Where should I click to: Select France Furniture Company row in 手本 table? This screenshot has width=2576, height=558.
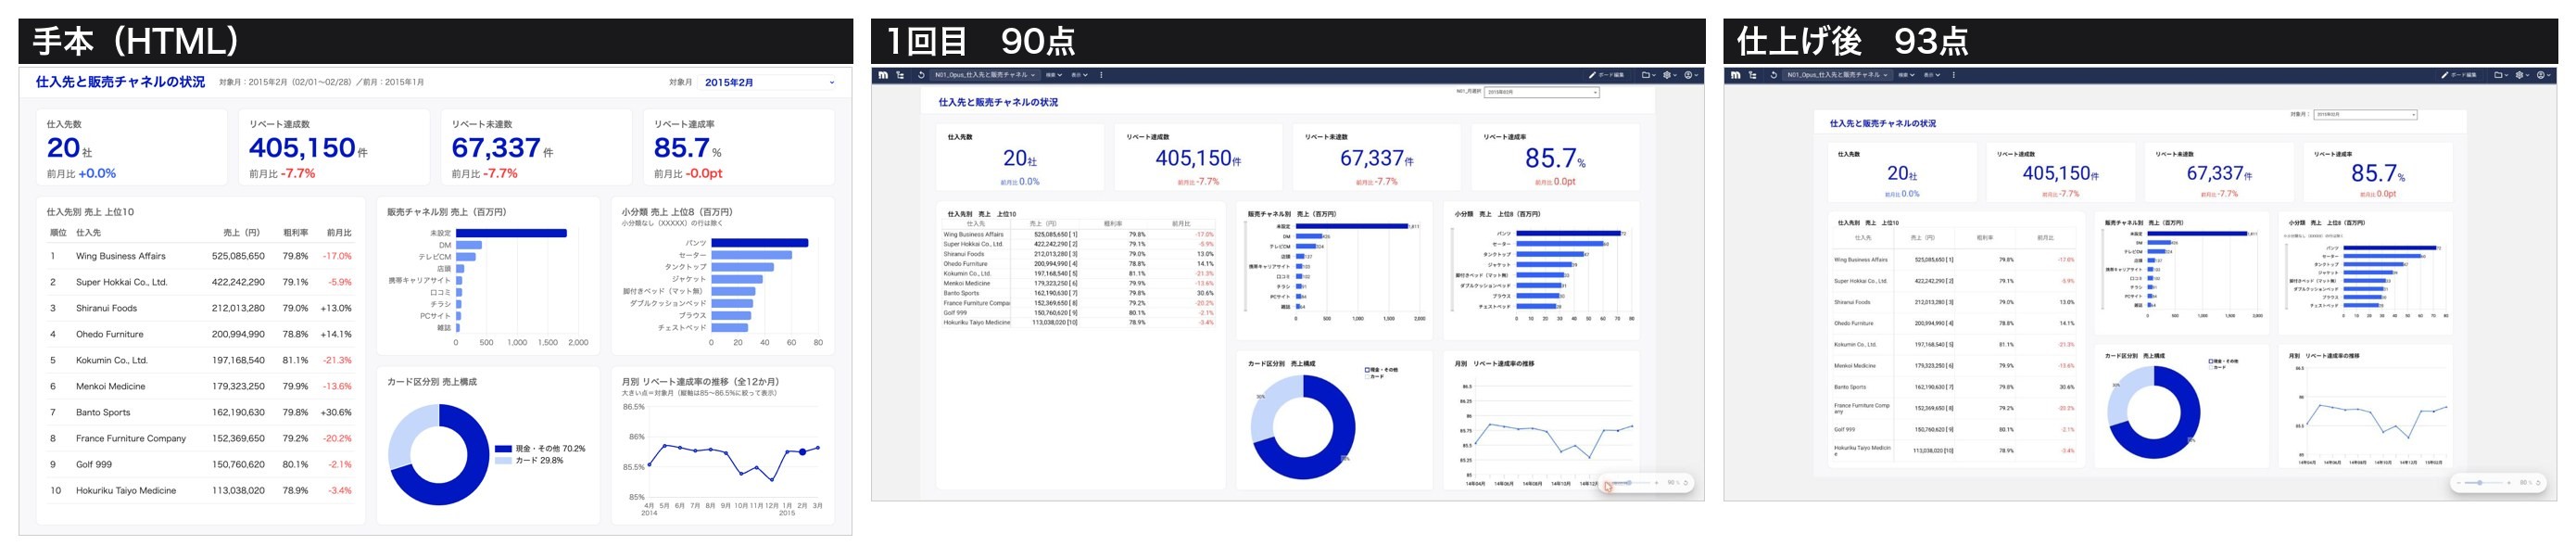point(200,438)
